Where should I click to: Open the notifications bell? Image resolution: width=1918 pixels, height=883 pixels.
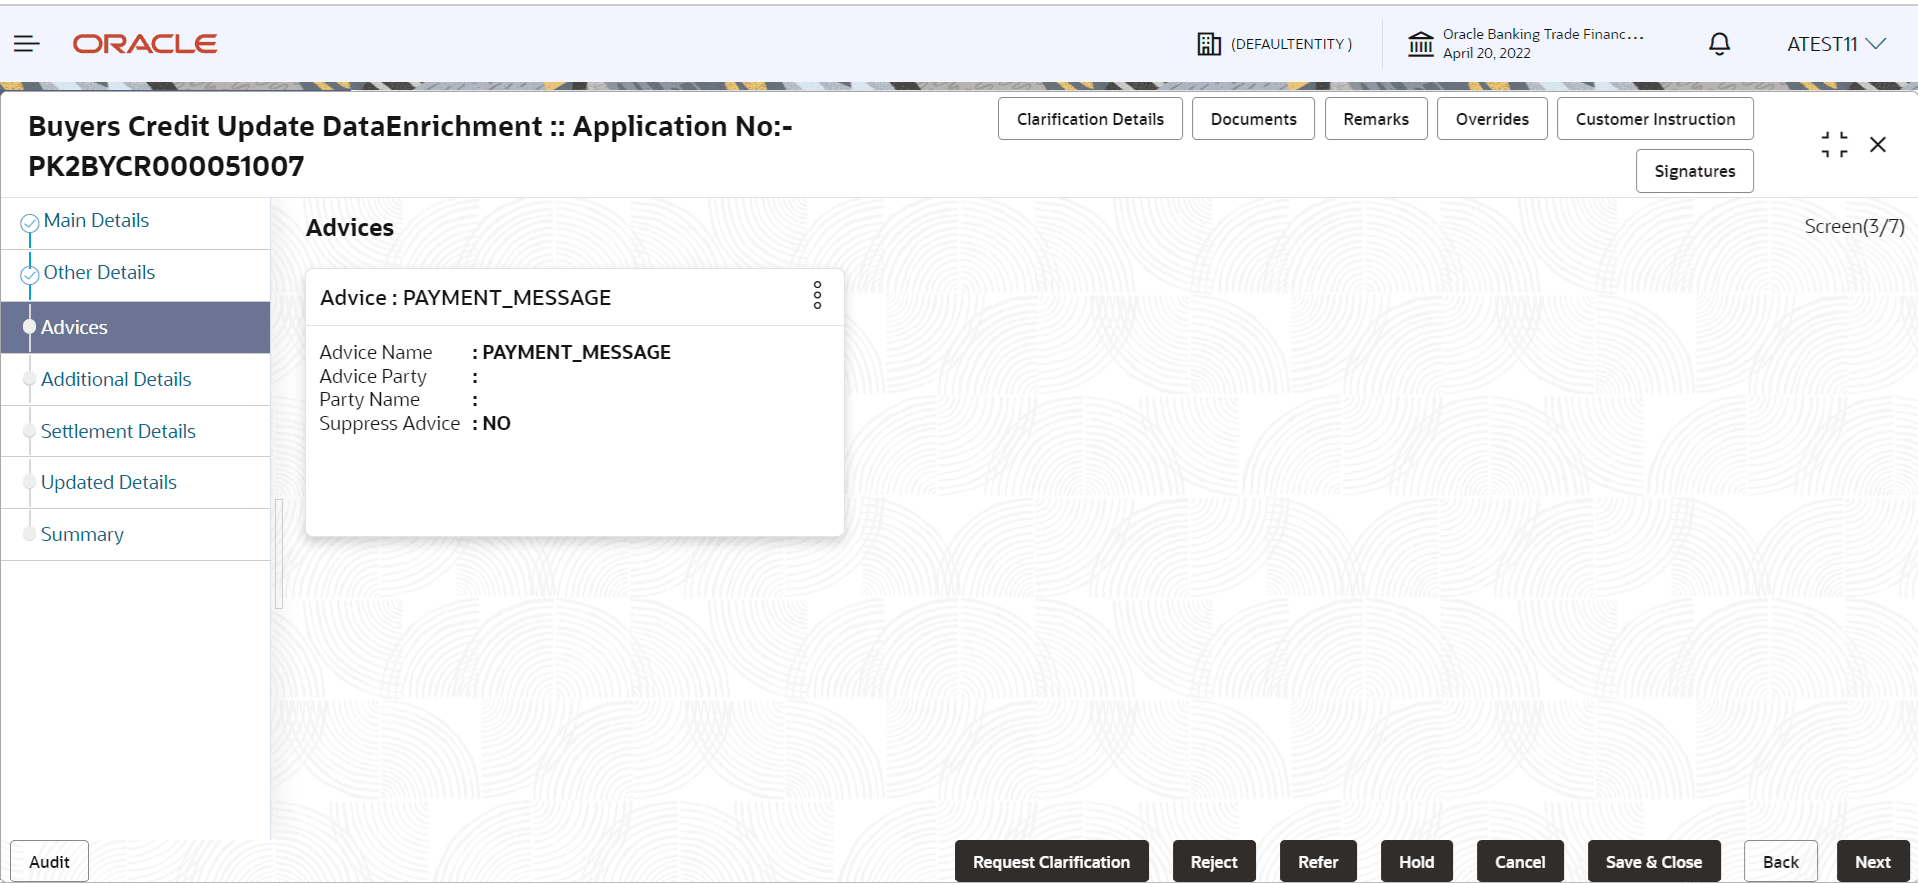[x=1719, y=44]
